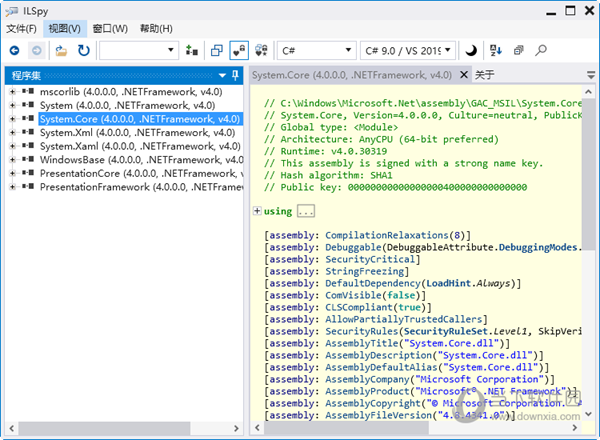Viewport: 600px width, 440px height.
Task: Open the 视图(V) menu
Action: point(65,29)
